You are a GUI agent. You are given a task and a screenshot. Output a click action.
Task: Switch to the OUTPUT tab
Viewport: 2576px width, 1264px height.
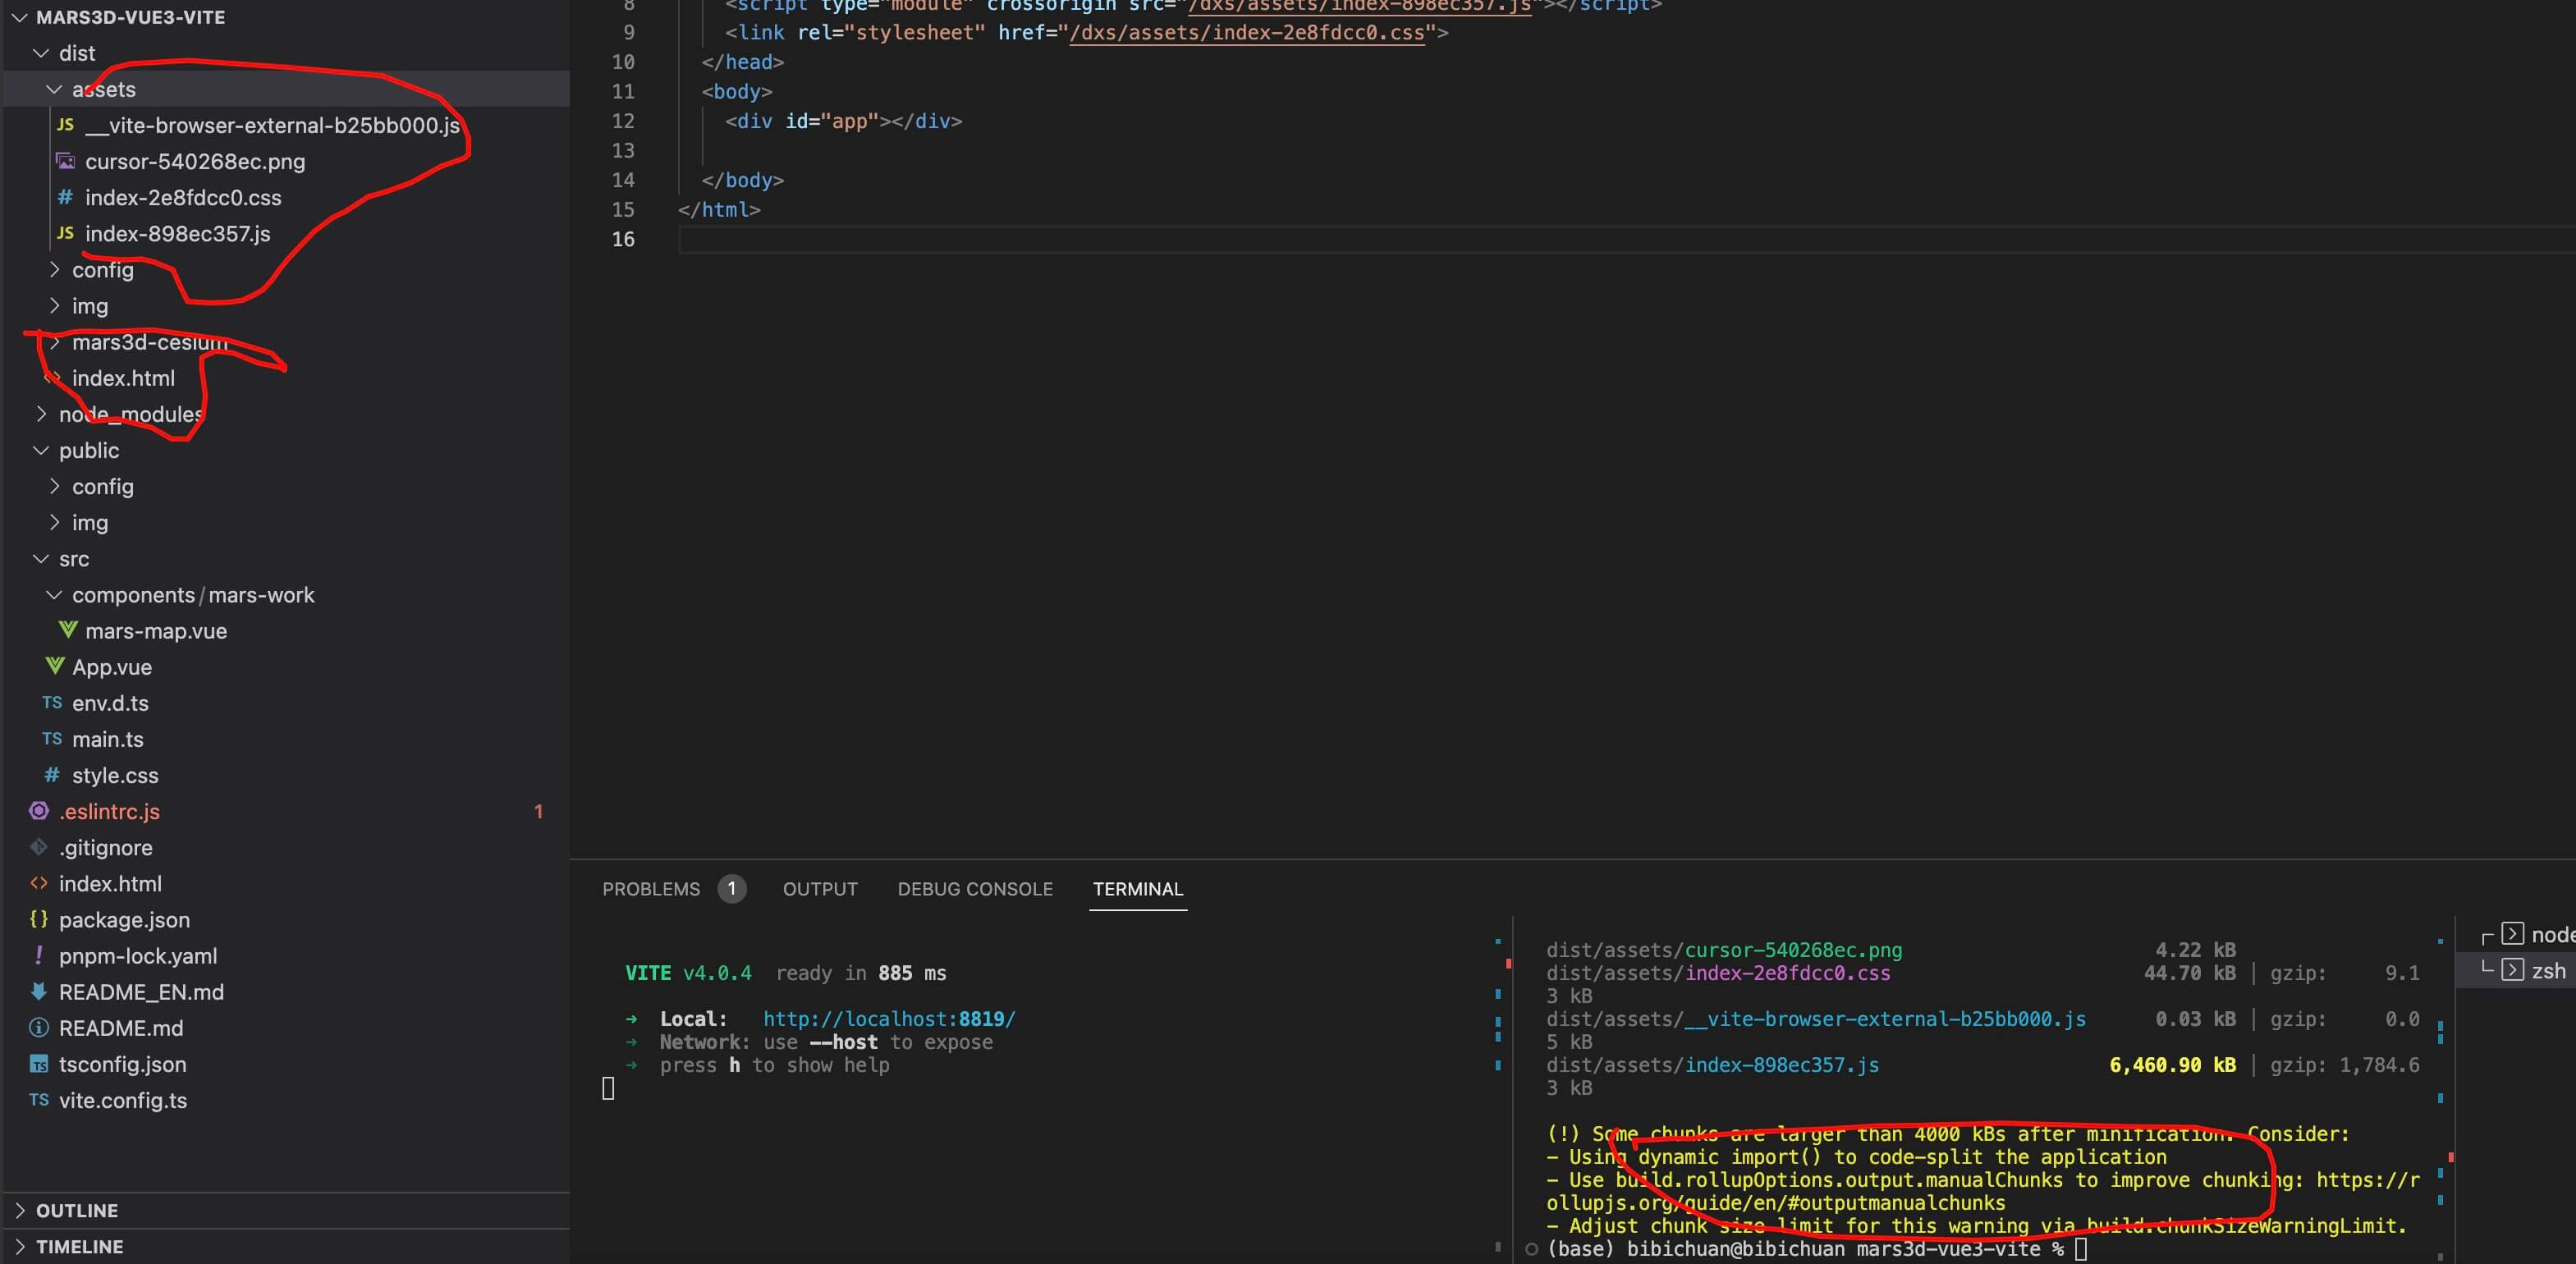coord(819,889)
